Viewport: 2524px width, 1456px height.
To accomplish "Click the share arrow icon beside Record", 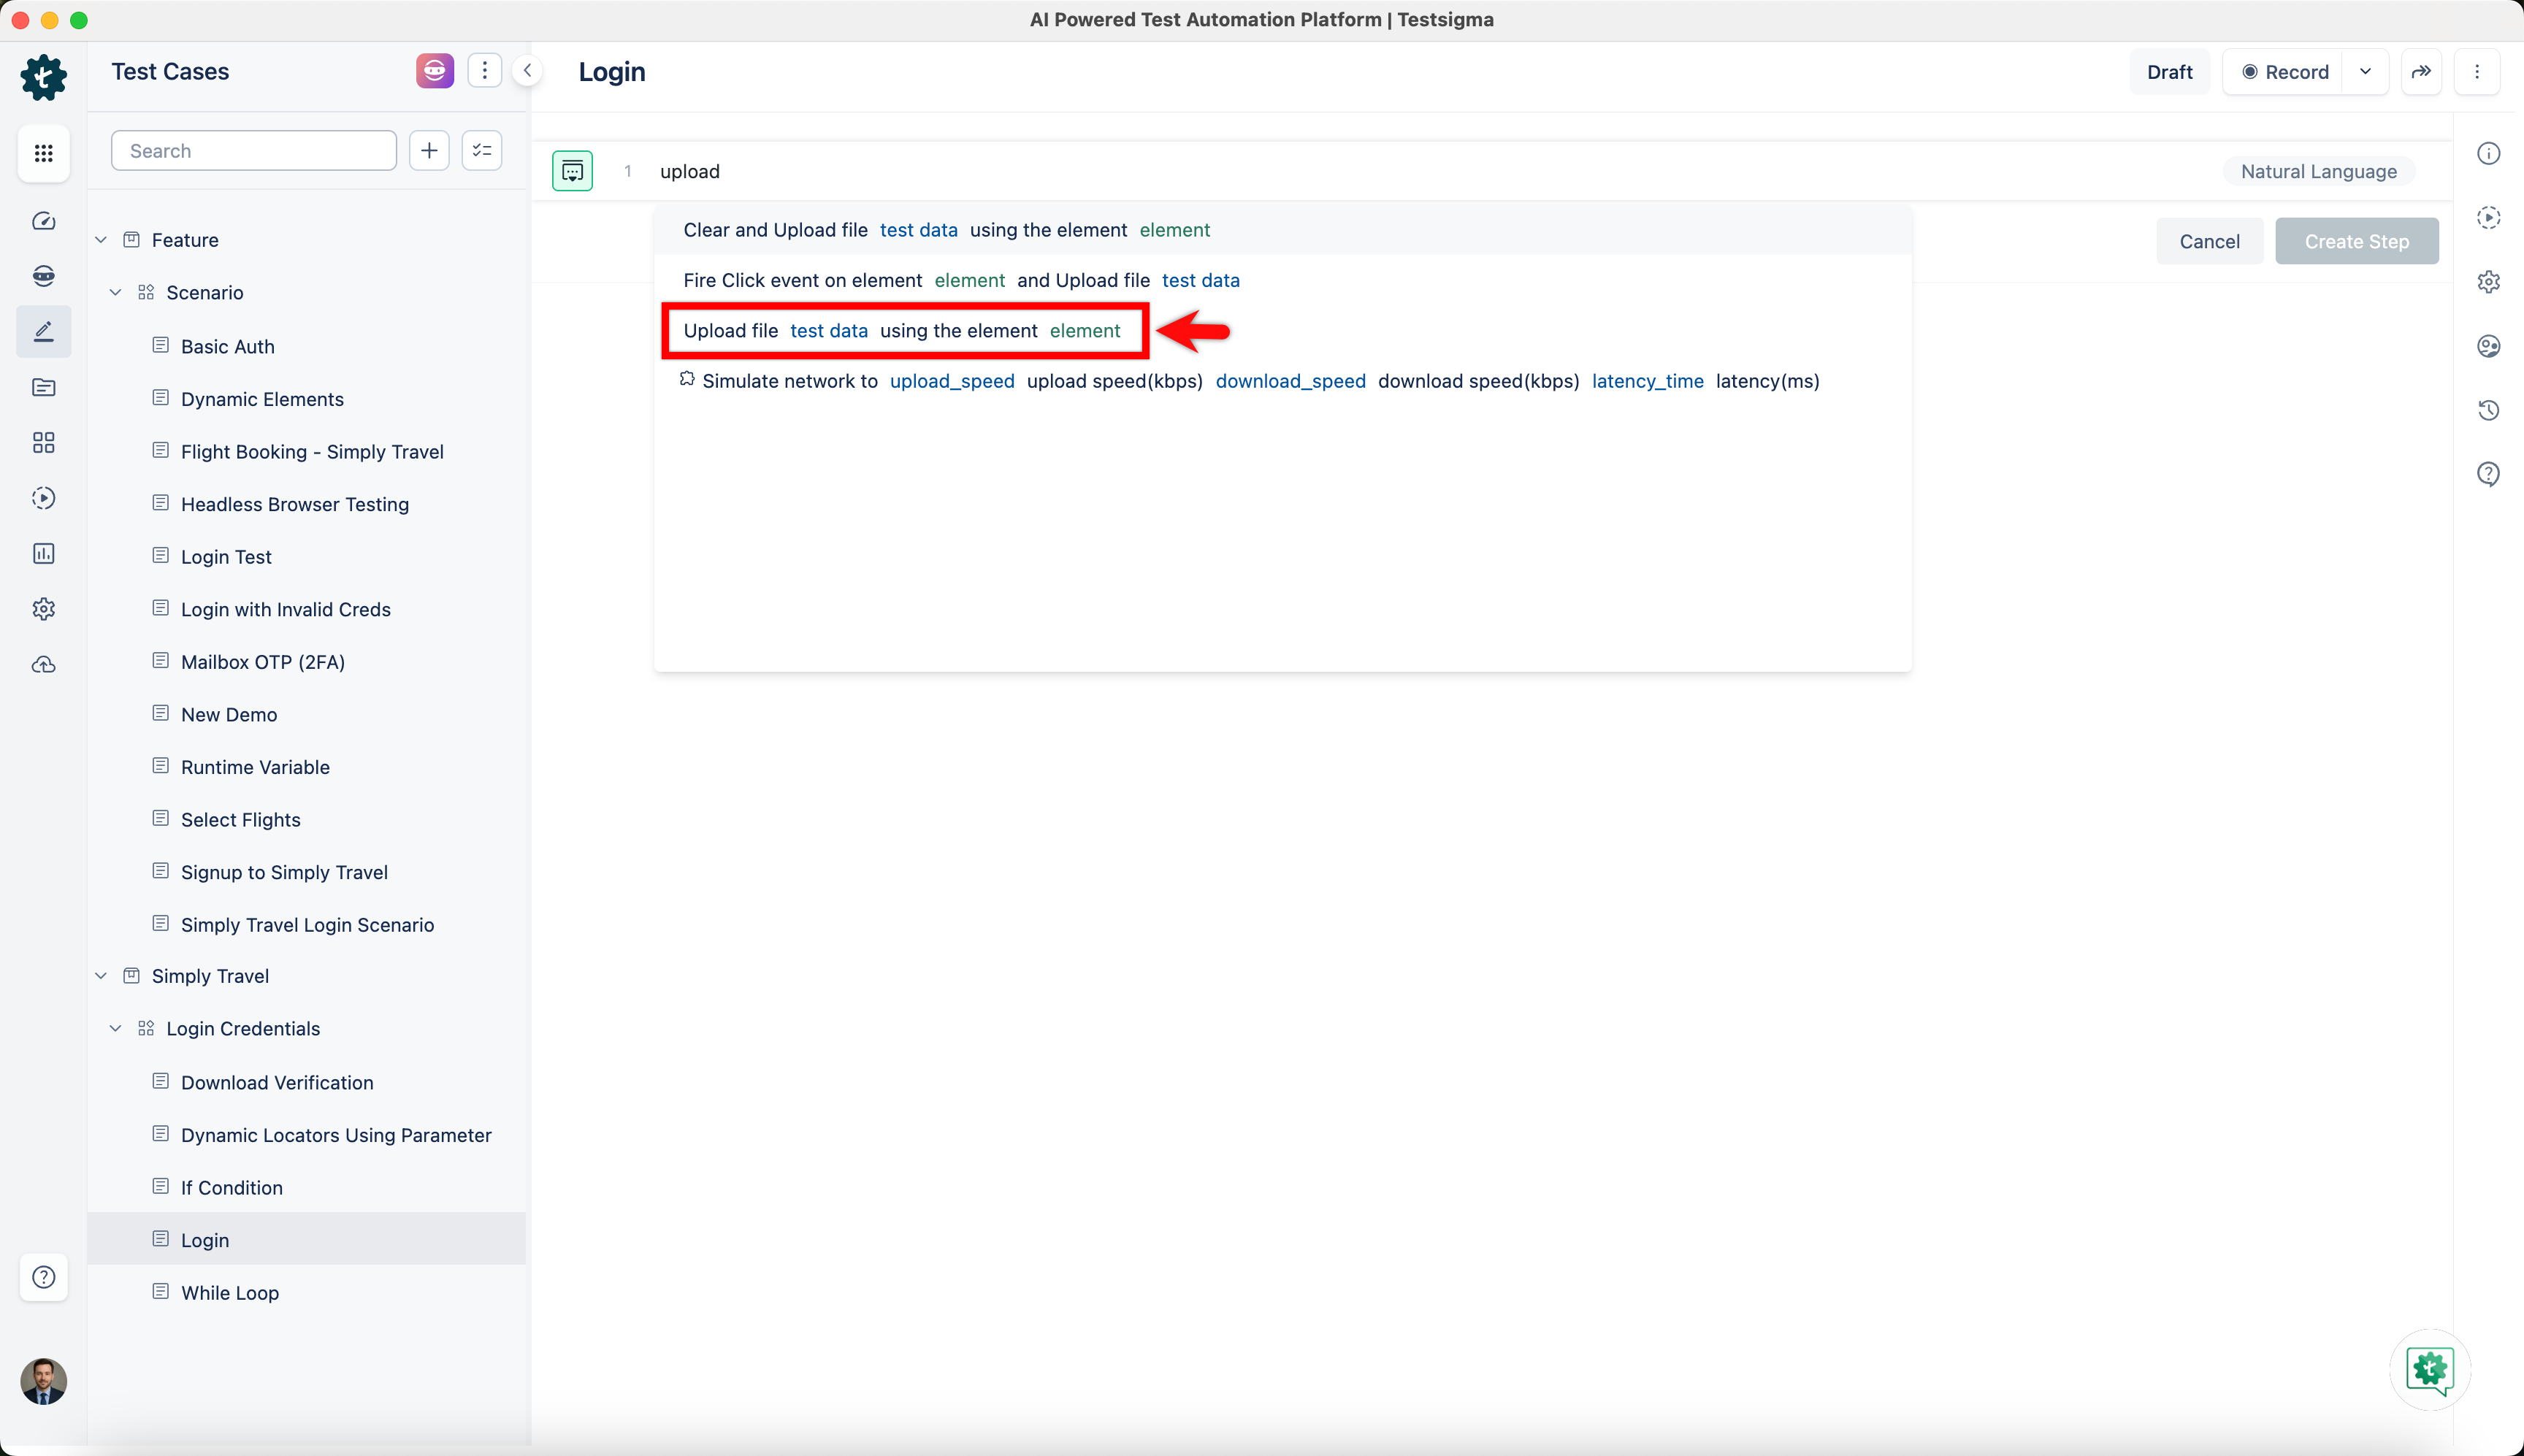I will pyautogui.click(x=2420, y=72).
